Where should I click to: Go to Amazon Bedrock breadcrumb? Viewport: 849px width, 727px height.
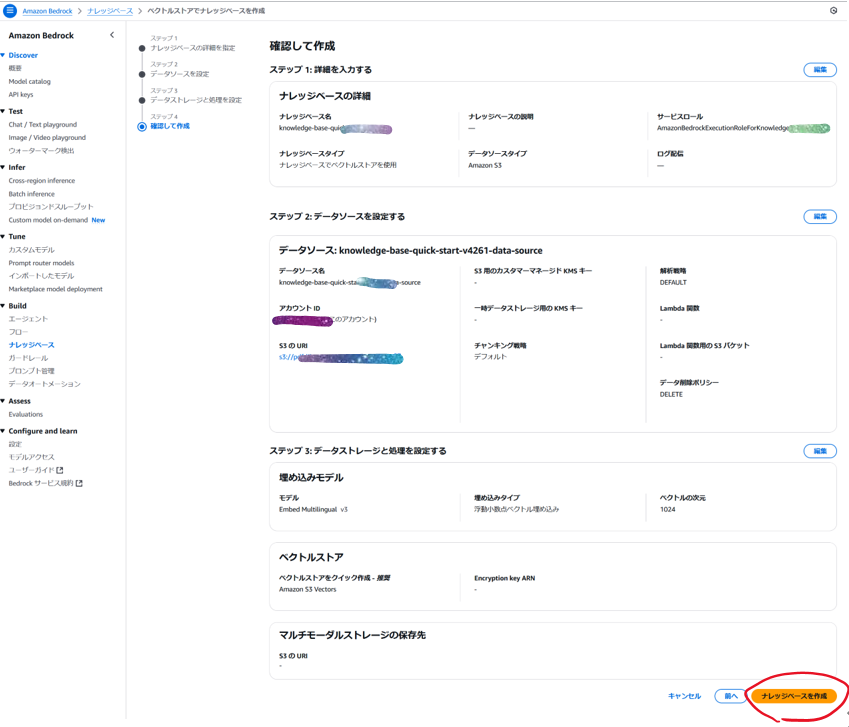click(47, 11)
